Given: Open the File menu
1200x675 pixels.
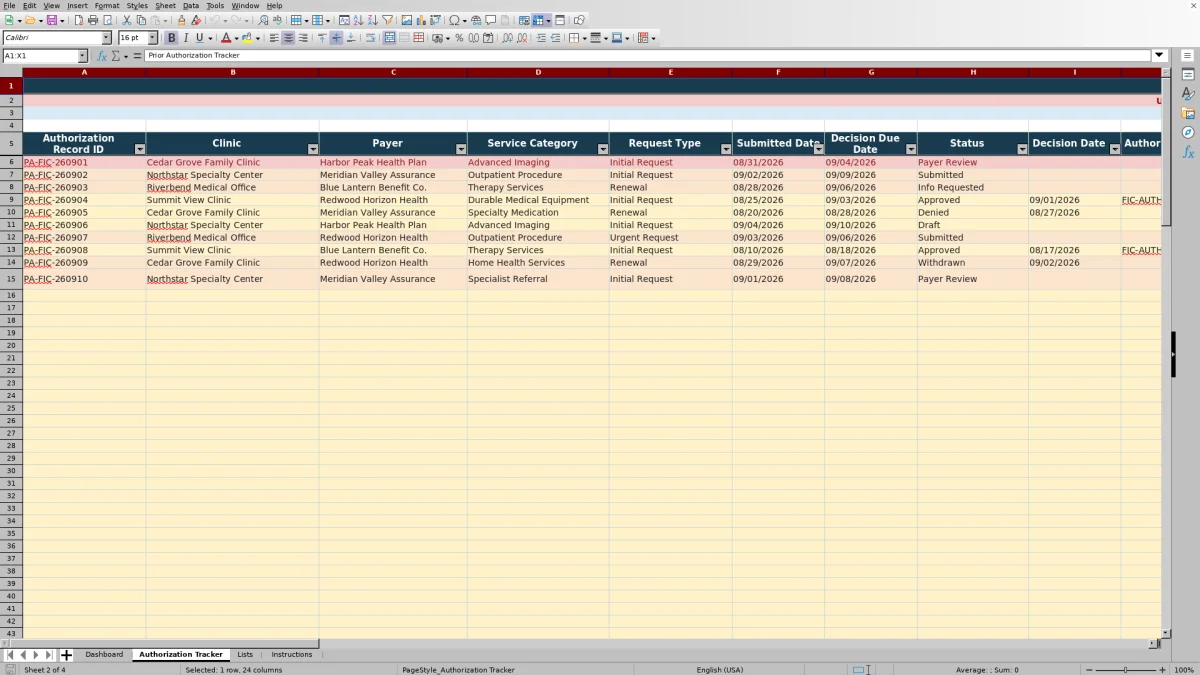Looking at the screenshot, I should (x=9, y=6).
